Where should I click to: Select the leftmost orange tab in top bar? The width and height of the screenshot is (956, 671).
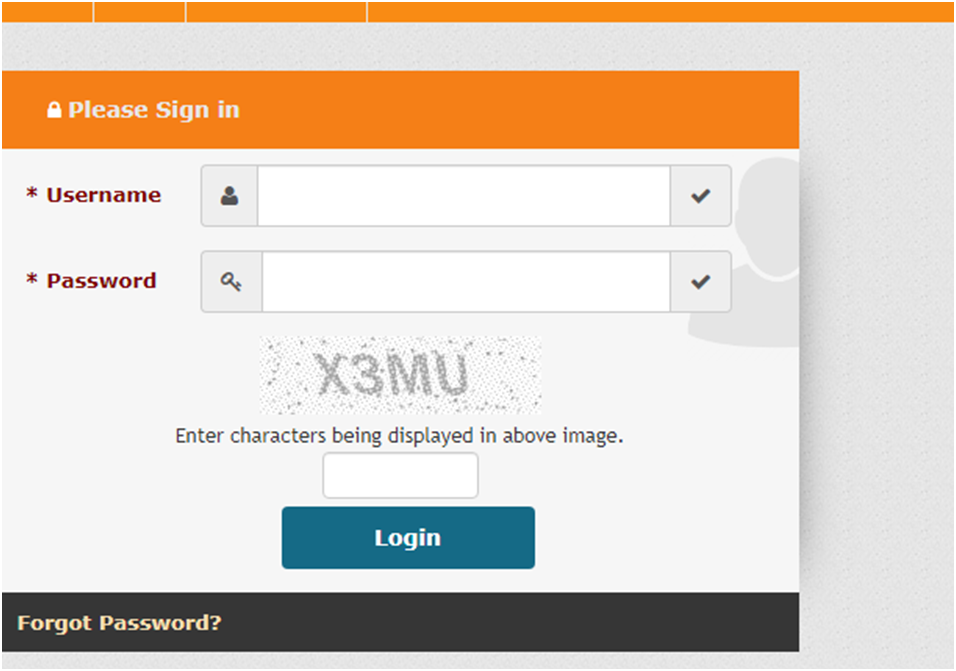tap(47, 12)
